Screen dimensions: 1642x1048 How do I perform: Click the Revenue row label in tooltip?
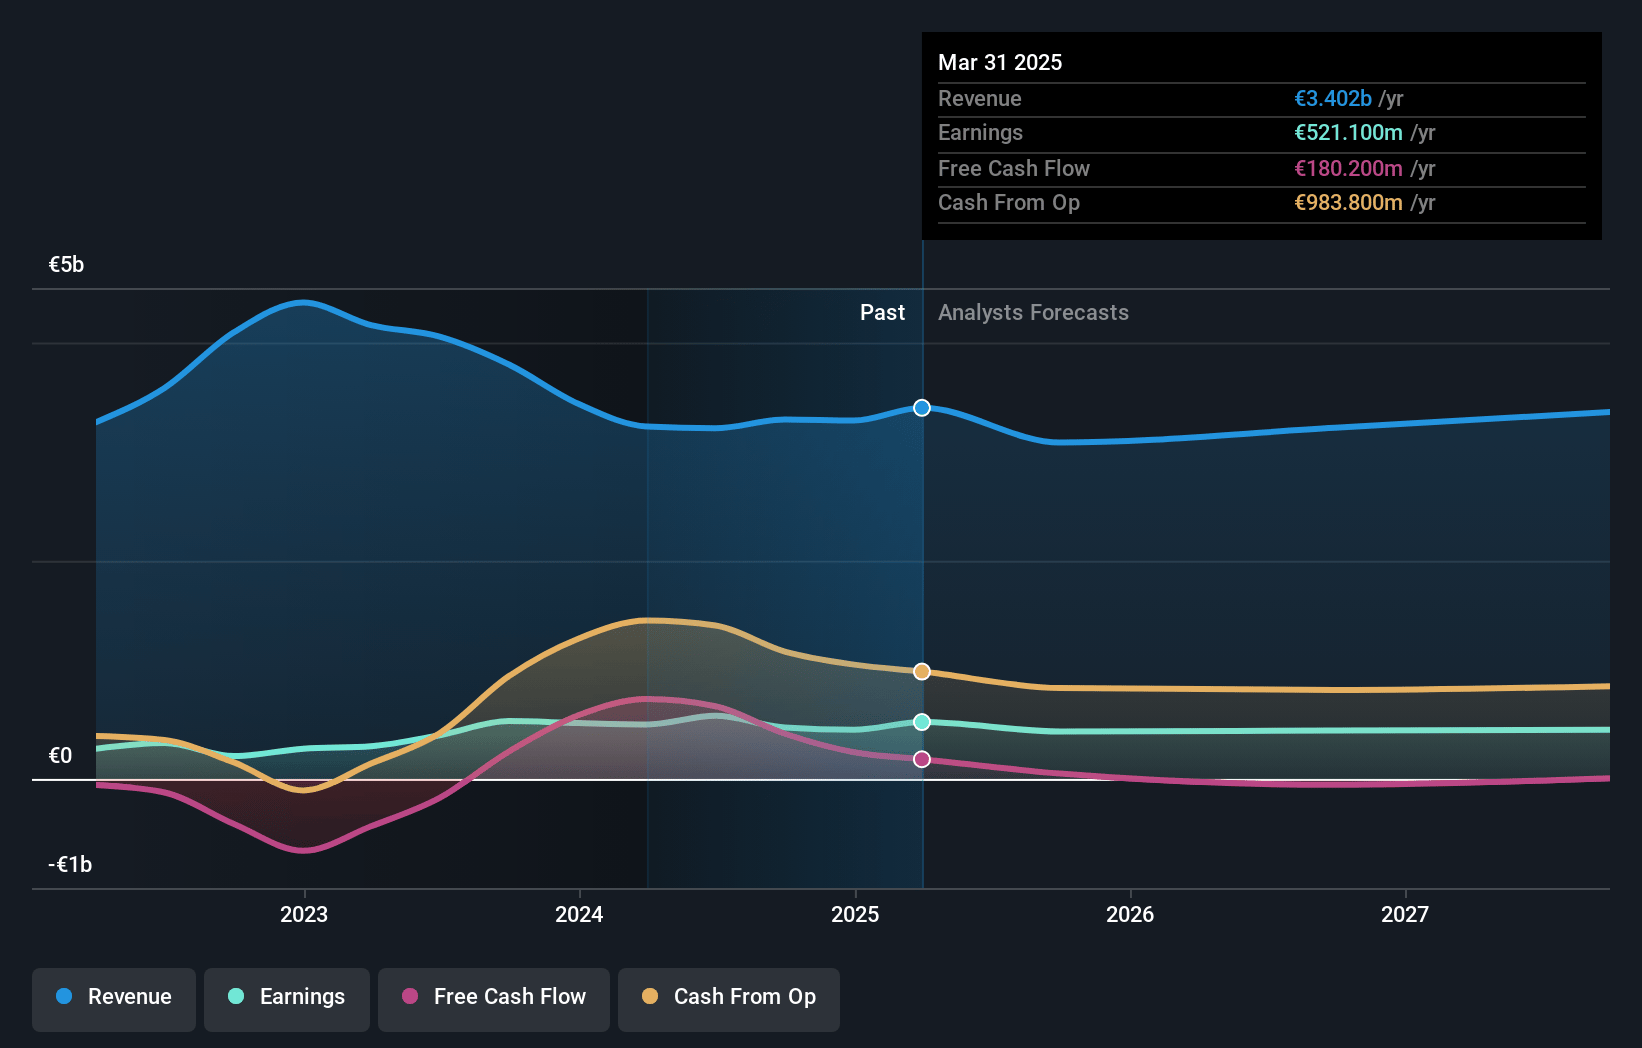980,99
